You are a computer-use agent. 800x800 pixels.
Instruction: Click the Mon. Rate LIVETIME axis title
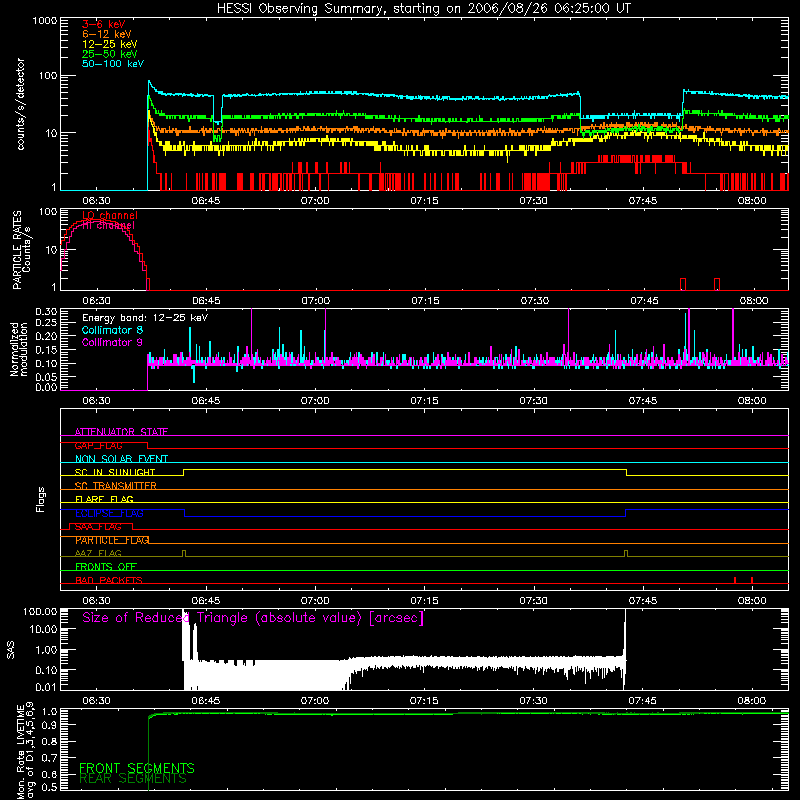[x=25, y=749]
